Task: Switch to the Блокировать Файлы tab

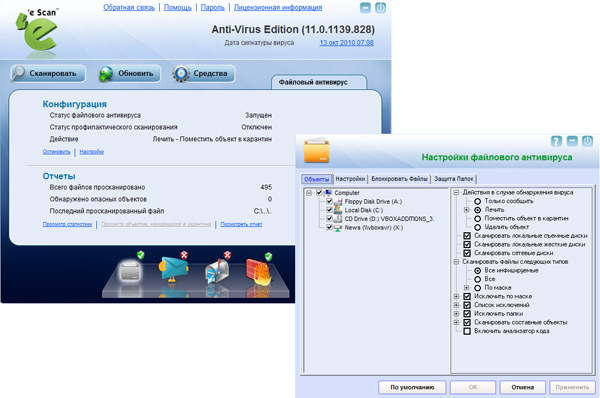Action: 399,179
